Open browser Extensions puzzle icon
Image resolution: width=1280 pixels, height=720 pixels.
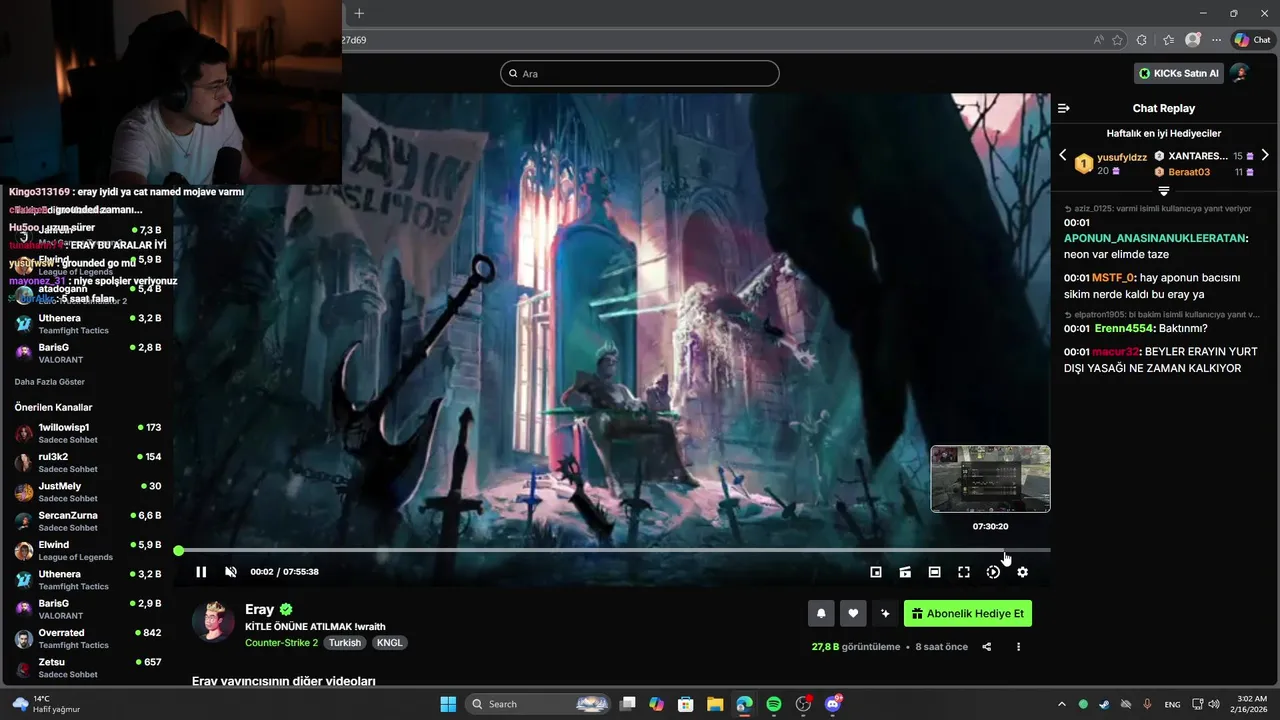1142,40
